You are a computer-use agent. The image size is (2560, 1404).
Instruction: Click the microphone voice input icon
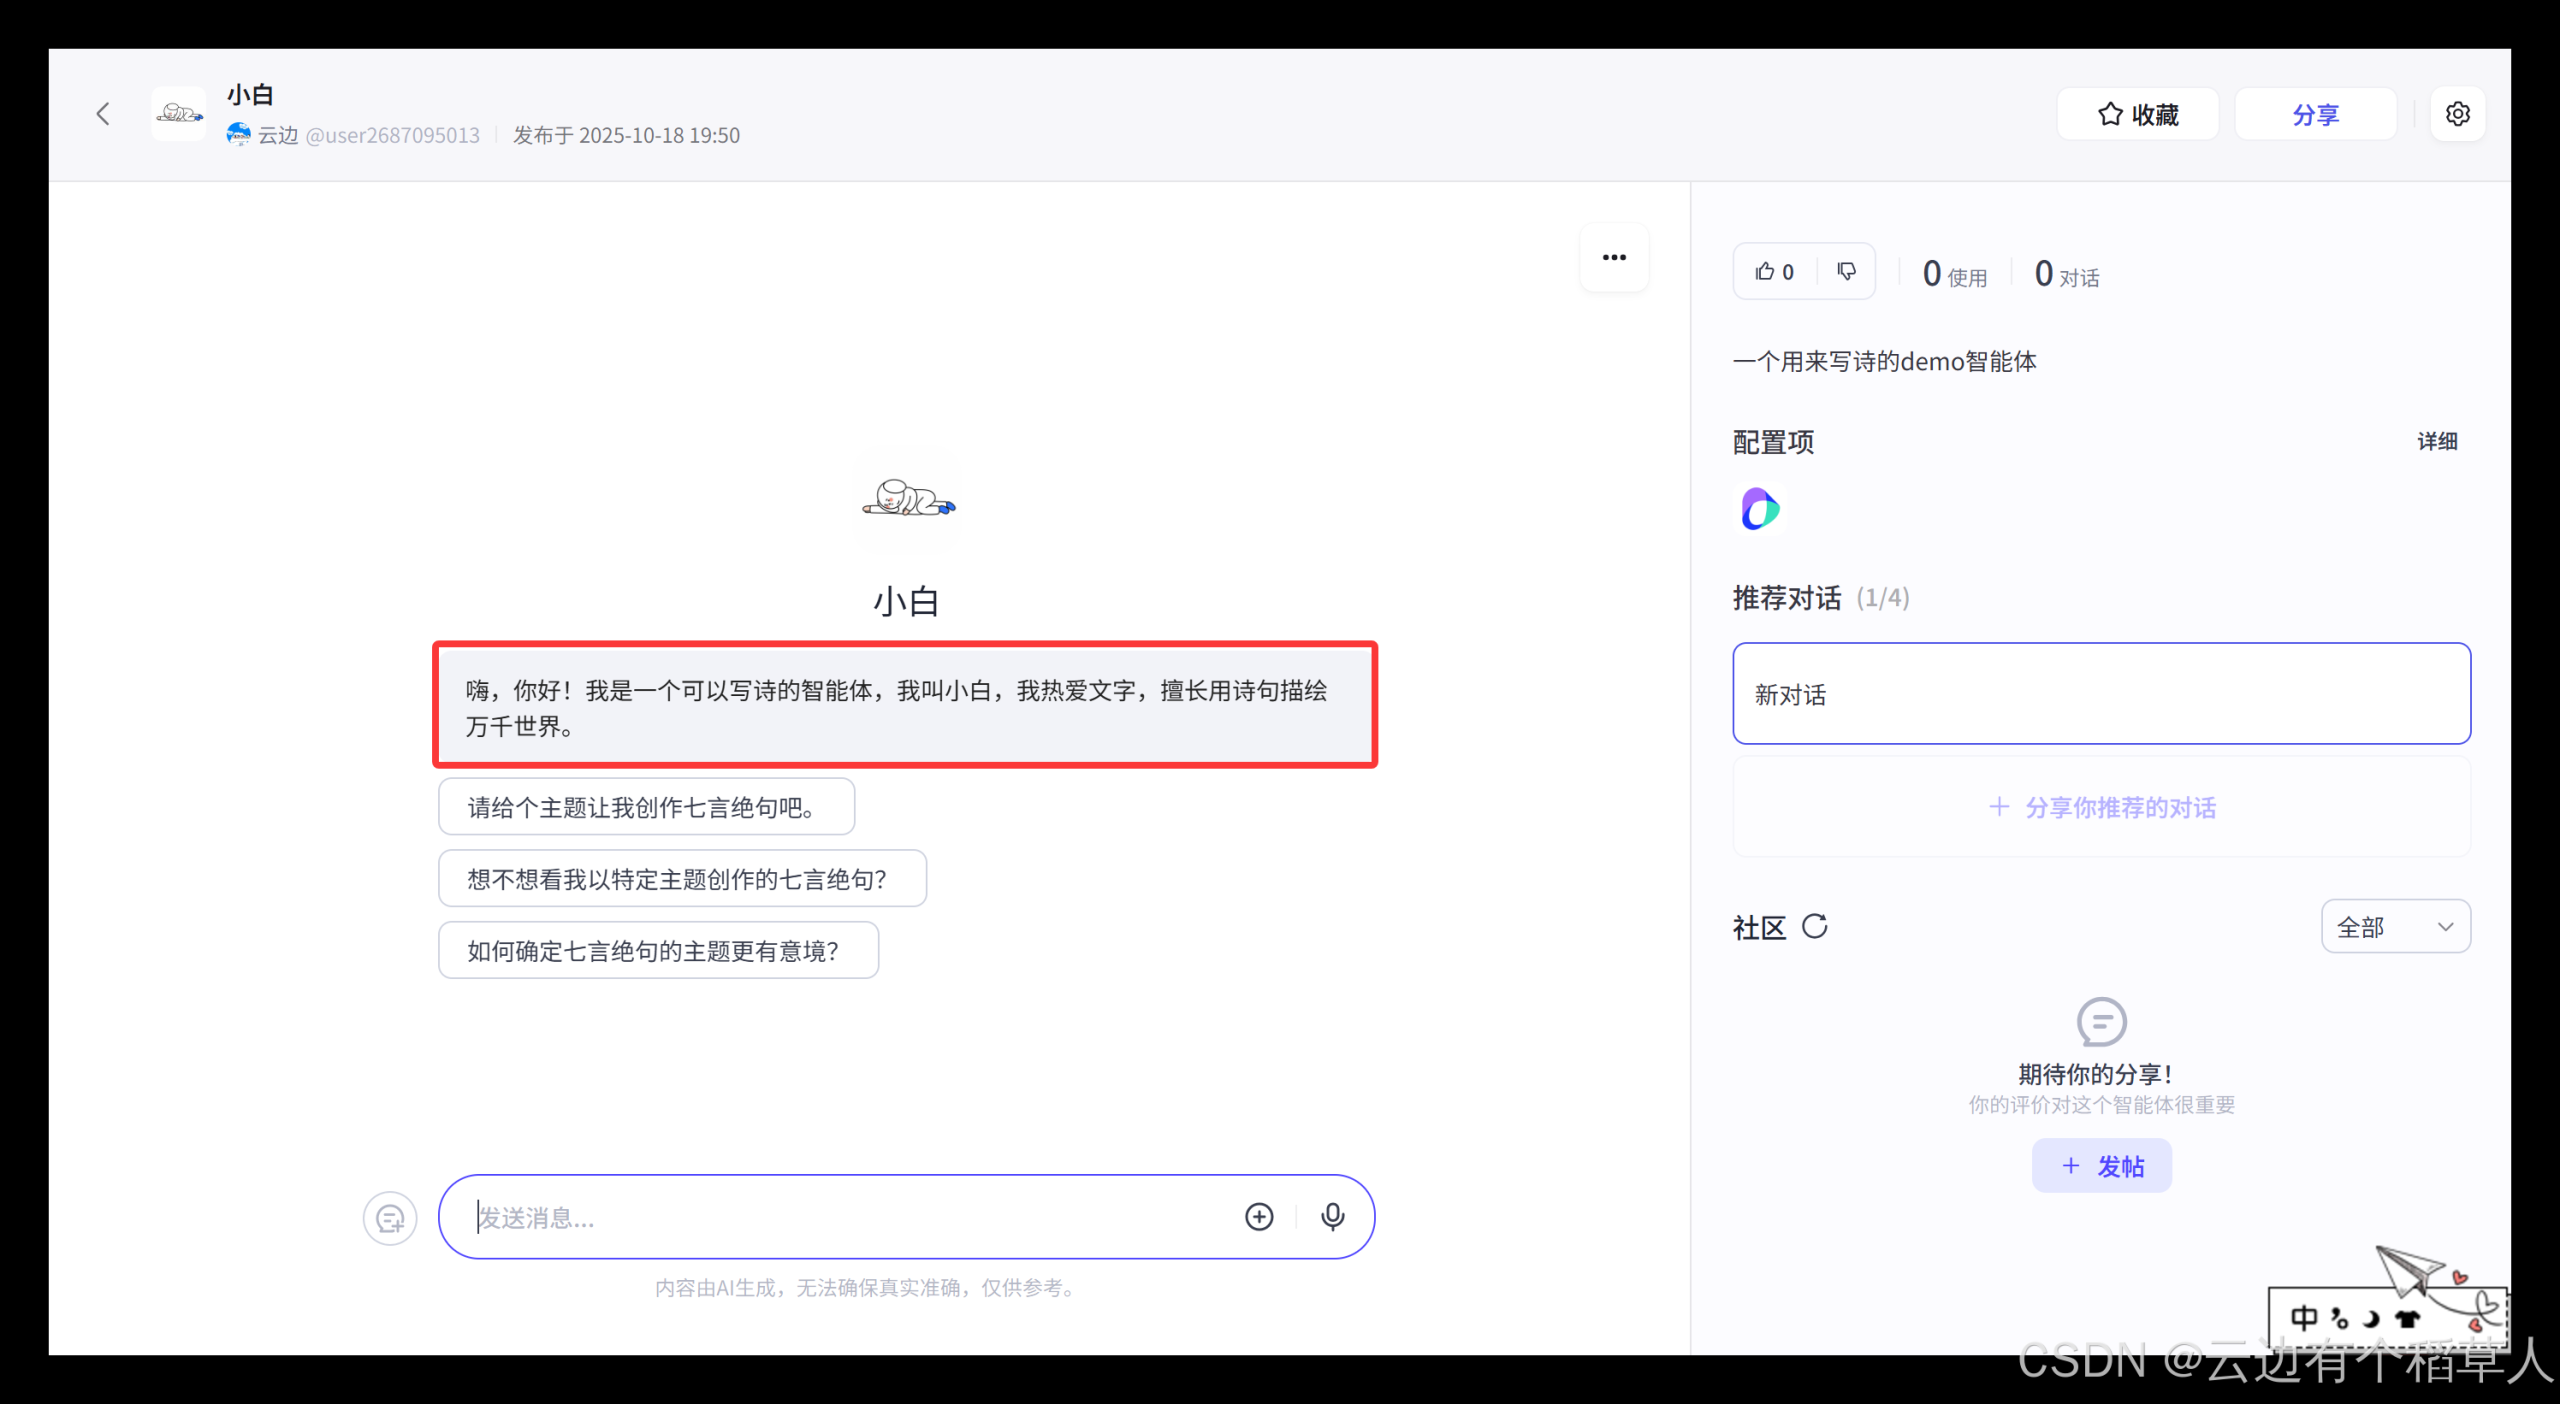click(1332, 1217)
